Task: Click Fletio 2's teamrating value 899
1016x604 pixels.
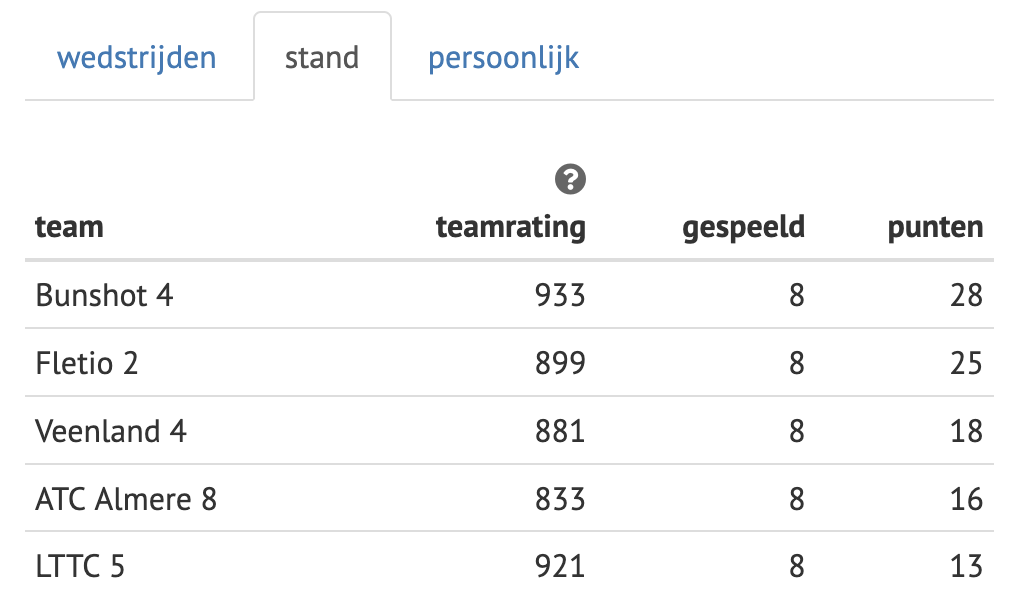Action: point(560,363)
